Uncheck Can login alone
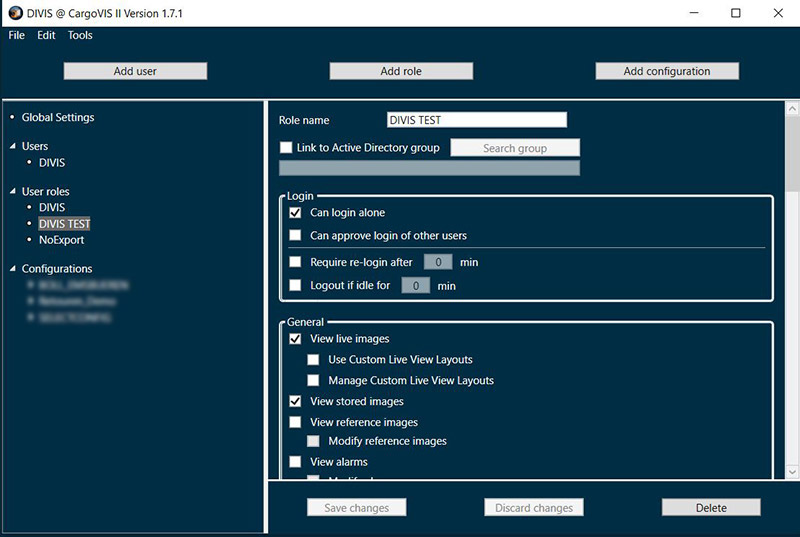This screenshot has width=800, height=537. click(x=295, y=213)
